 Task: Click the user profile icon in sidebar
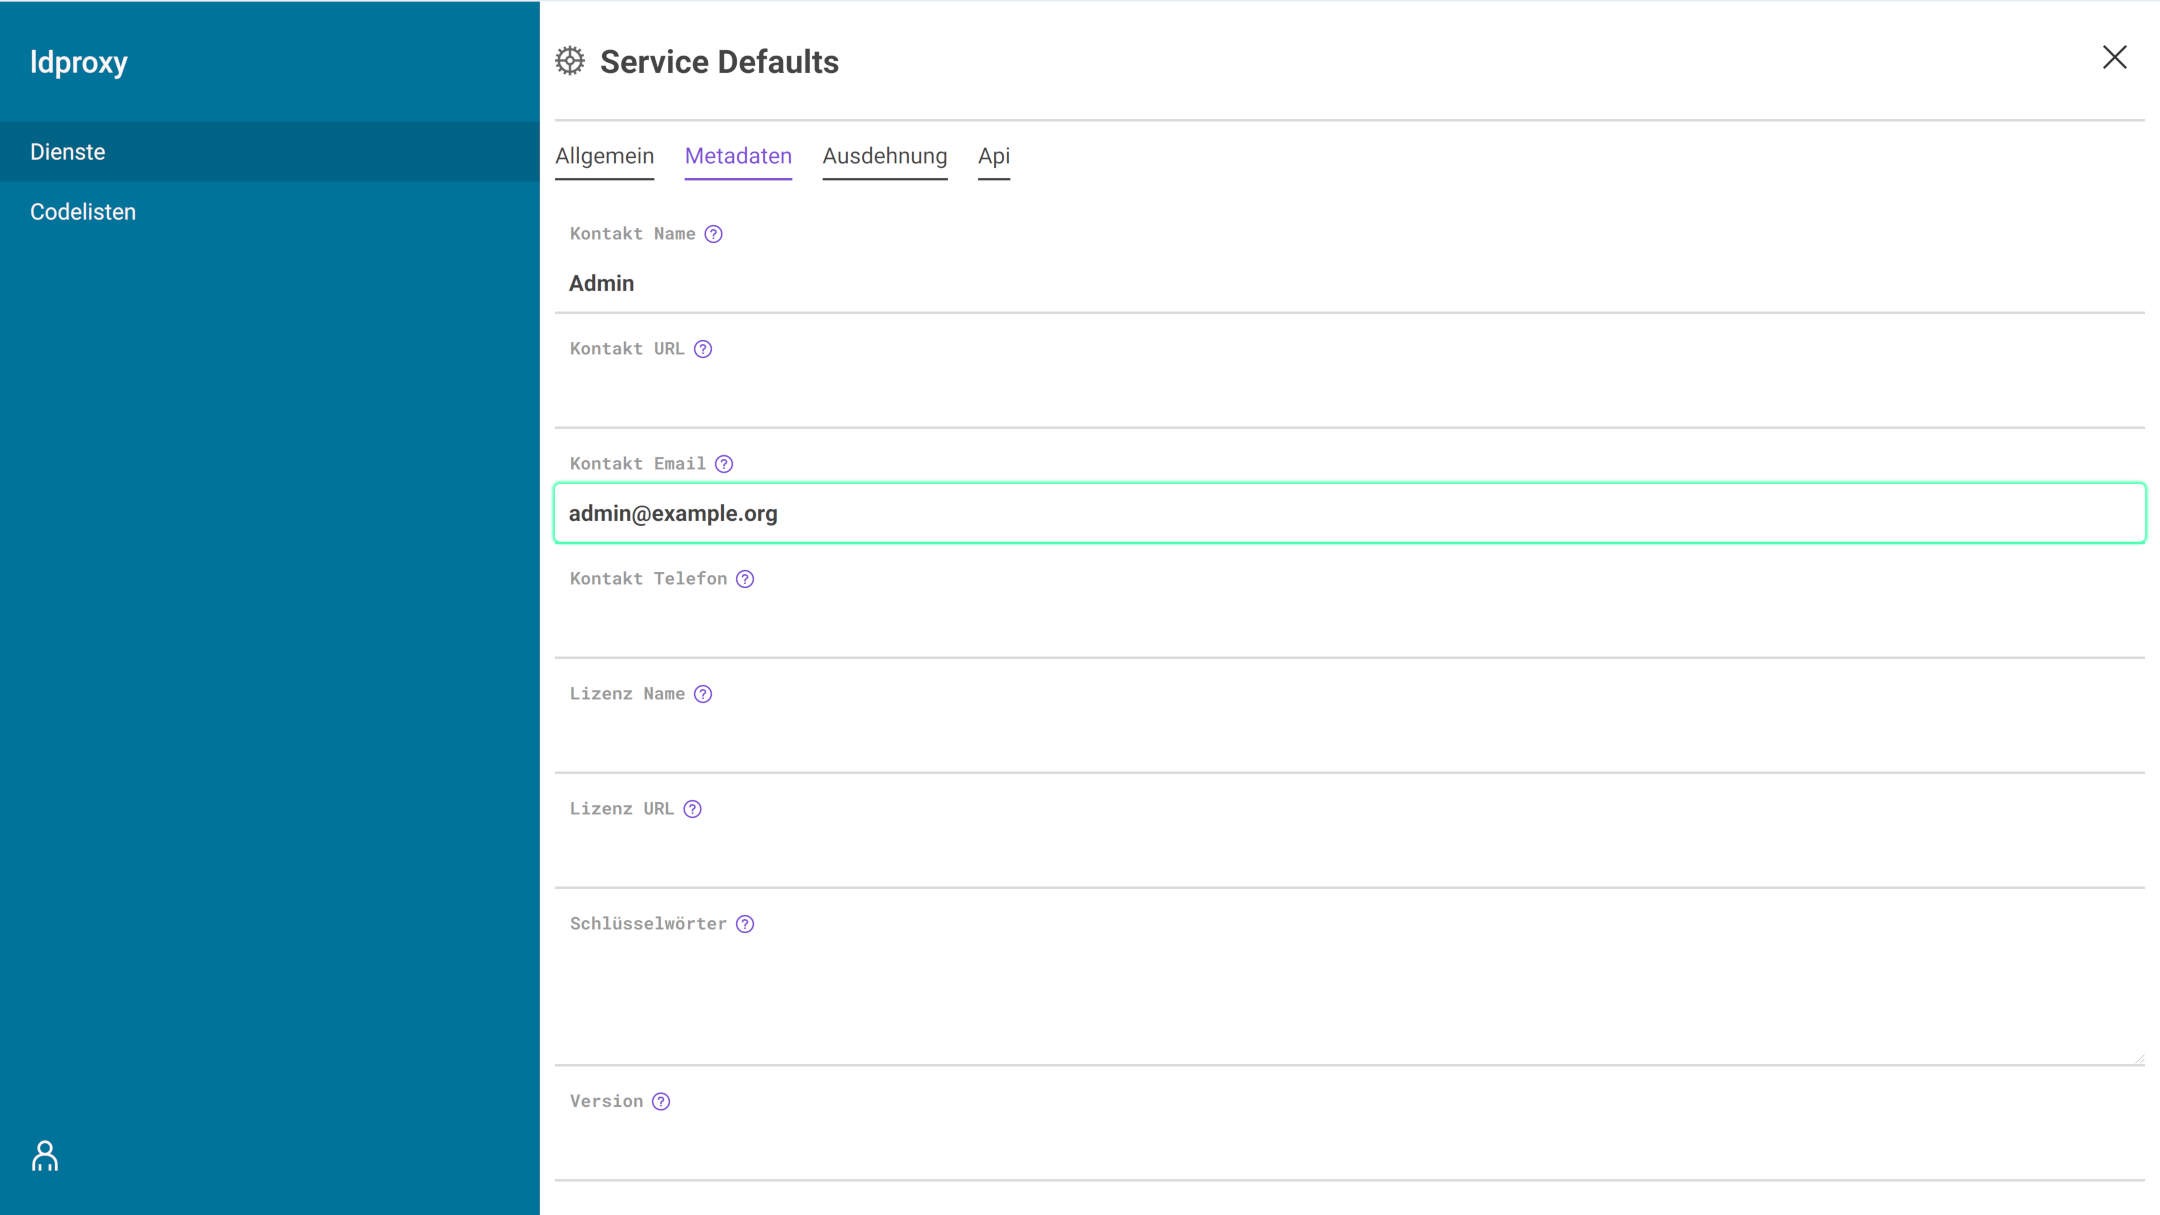[x=45, y=1156]
